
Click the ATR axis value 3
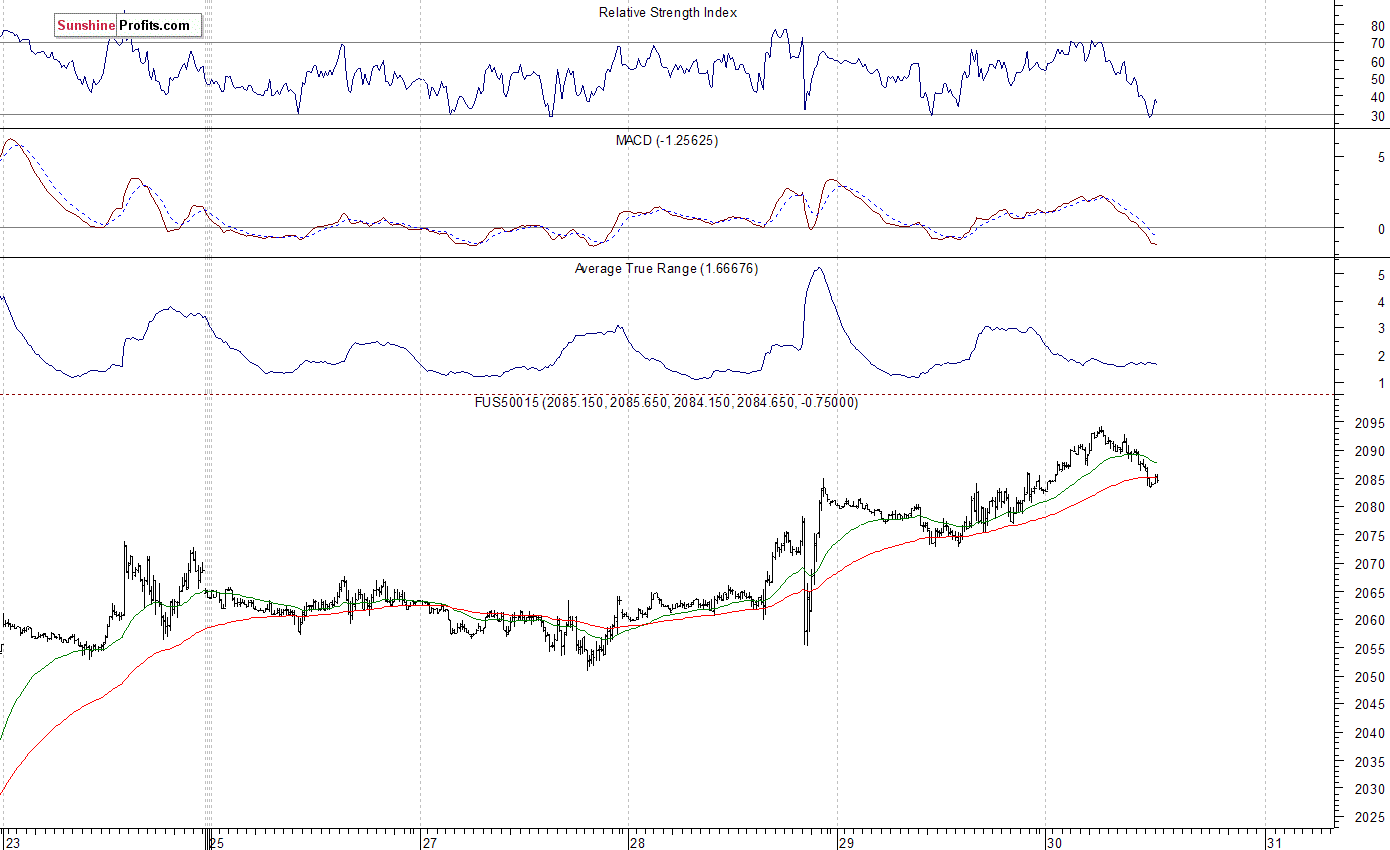tap(1381, 329)
